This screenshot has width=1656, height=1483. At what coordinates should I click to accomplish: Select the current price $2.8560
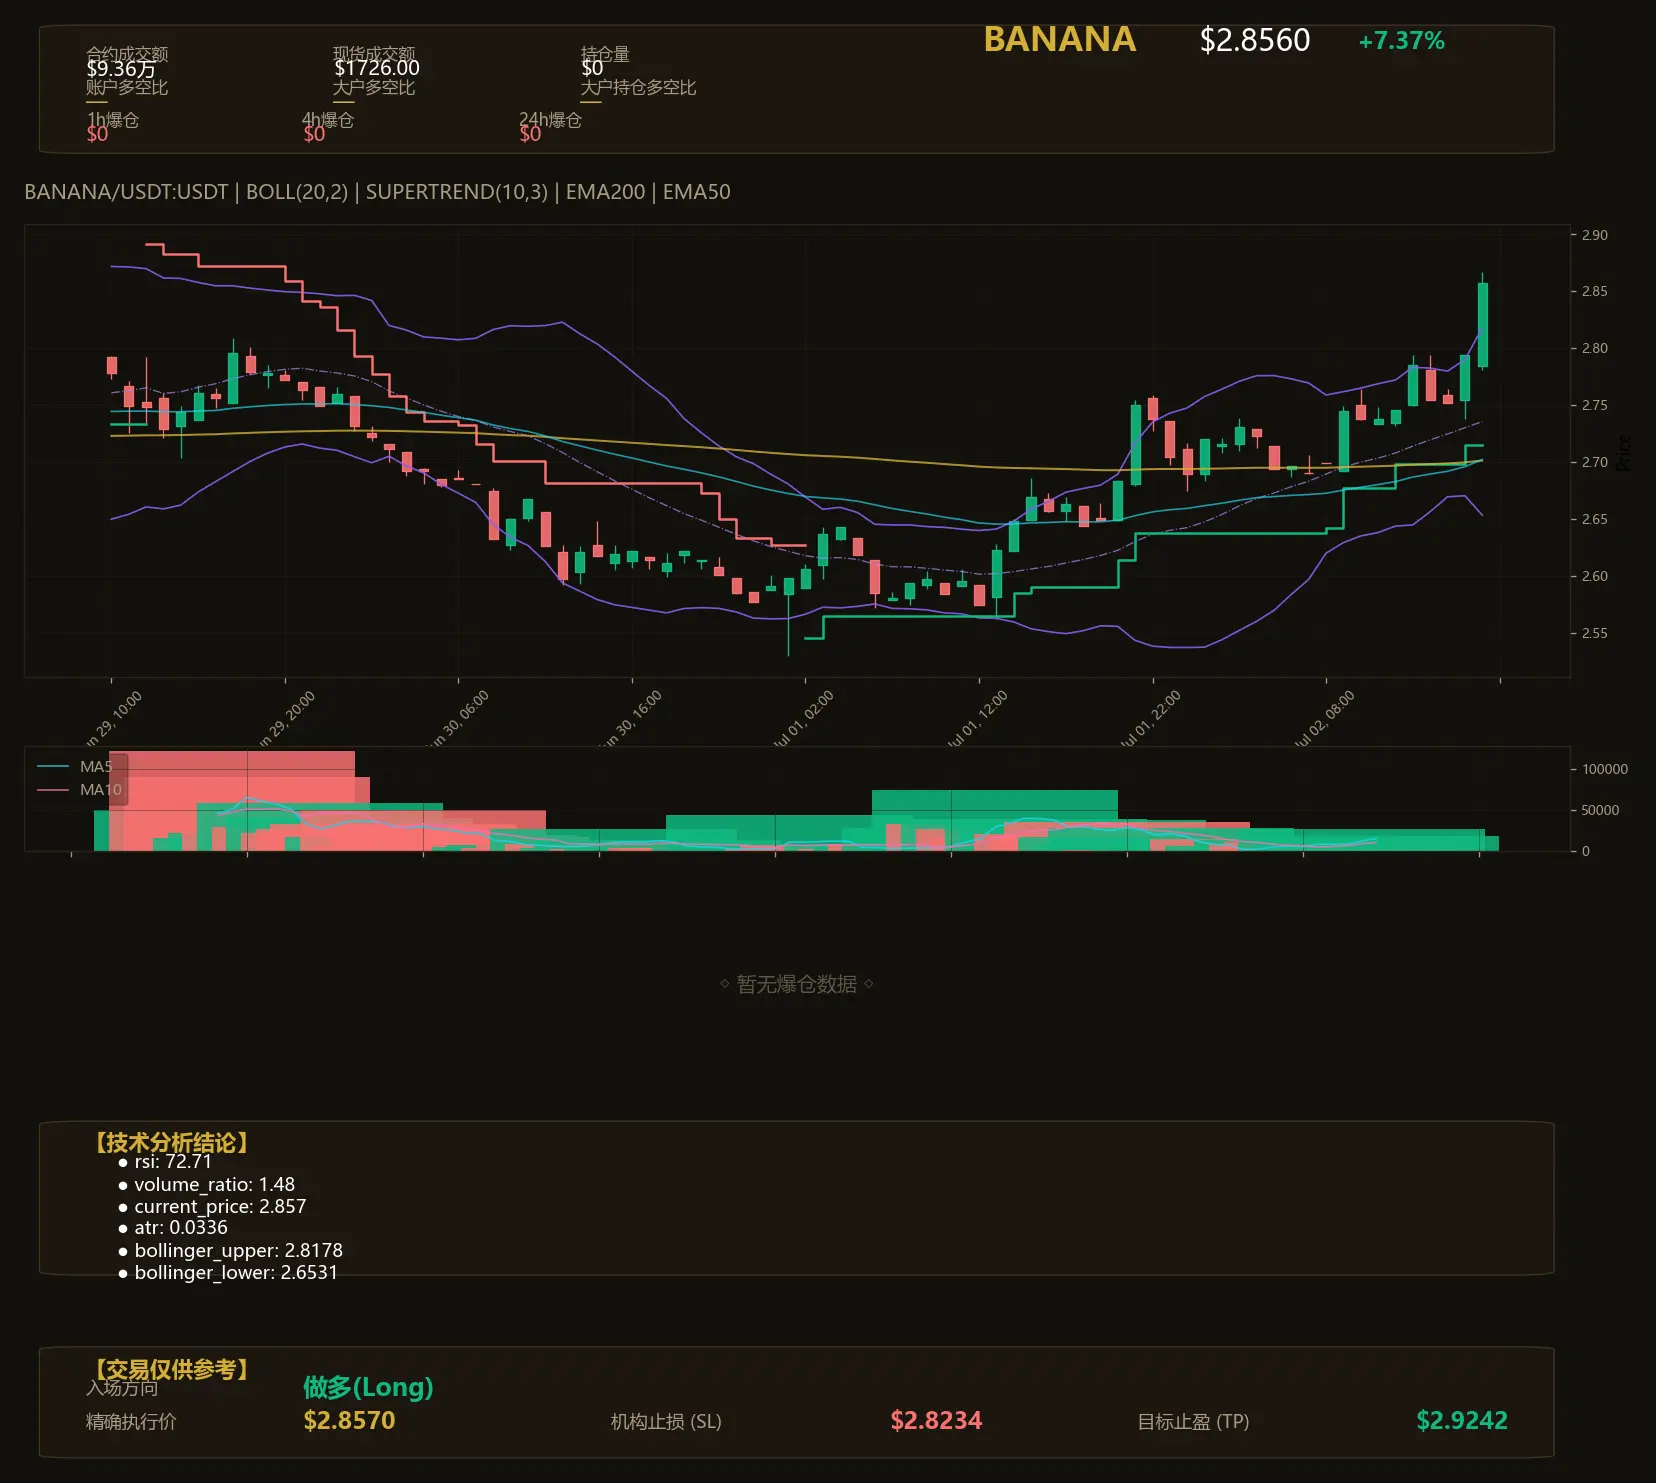(x=1254, y=40)
